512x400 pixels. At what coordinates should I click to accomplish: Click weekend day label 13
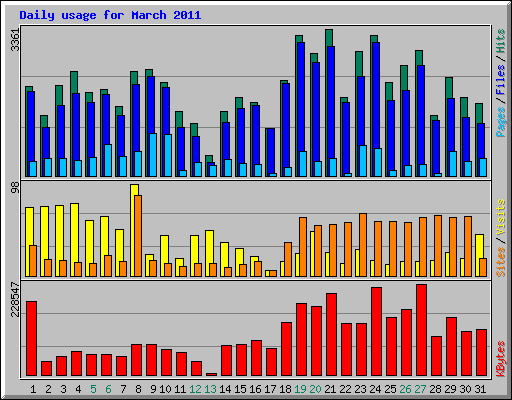click(x=210, y=389)
